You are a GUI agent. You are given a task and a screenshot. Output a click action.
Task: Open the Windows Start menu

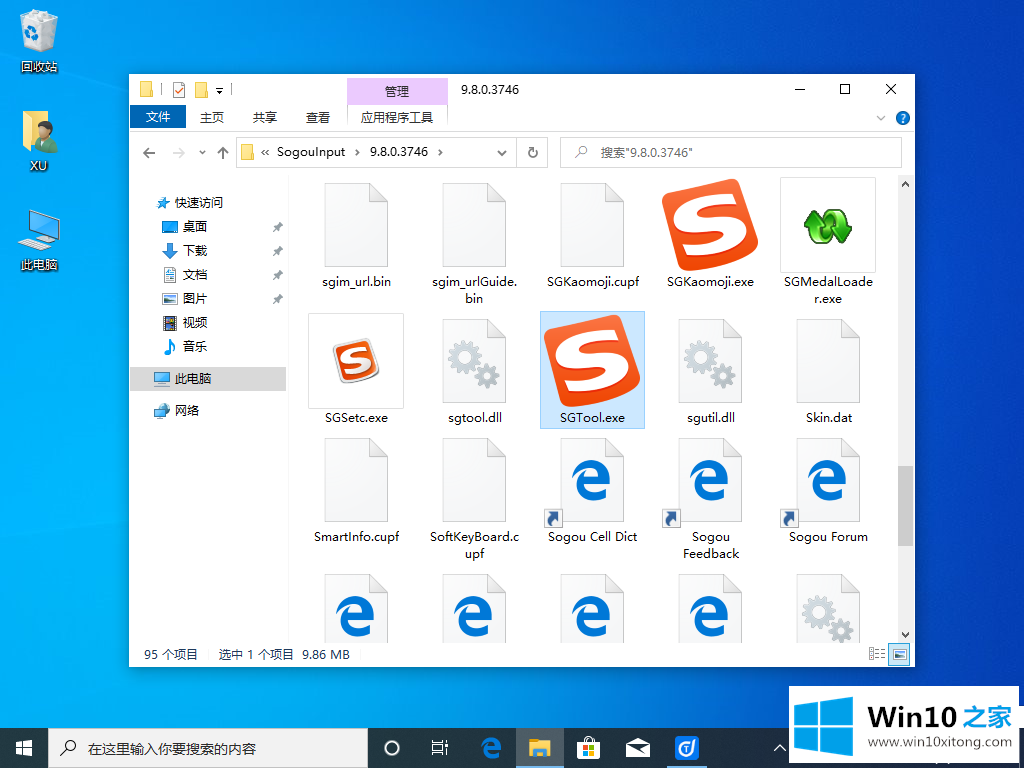[24, 748]
